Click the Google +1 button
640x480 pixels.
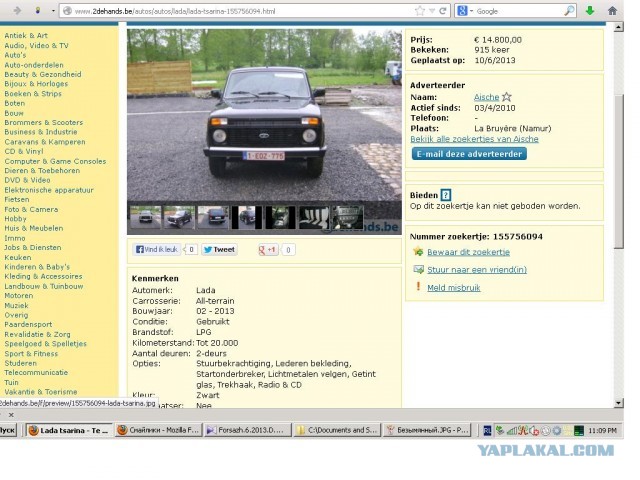pos(268,250)
